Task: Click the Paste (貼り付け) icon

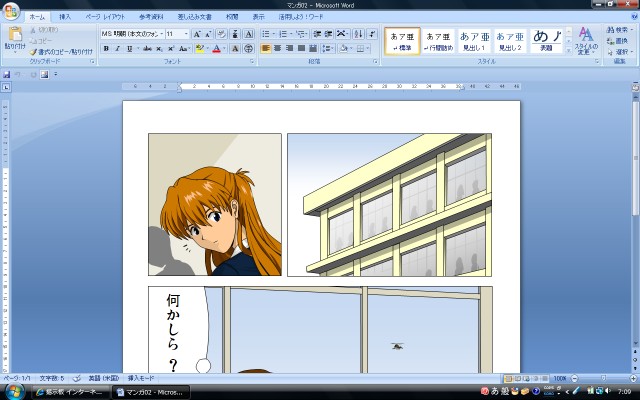Action: pos(14,38)
